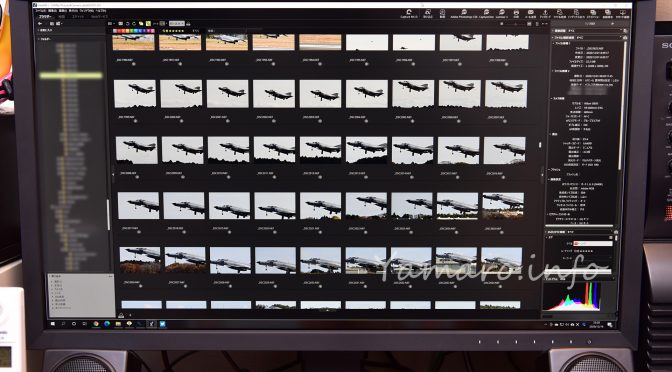Open the File menu in menu bar
Viewport: 672px width, 372px height.
coord(40,11)
